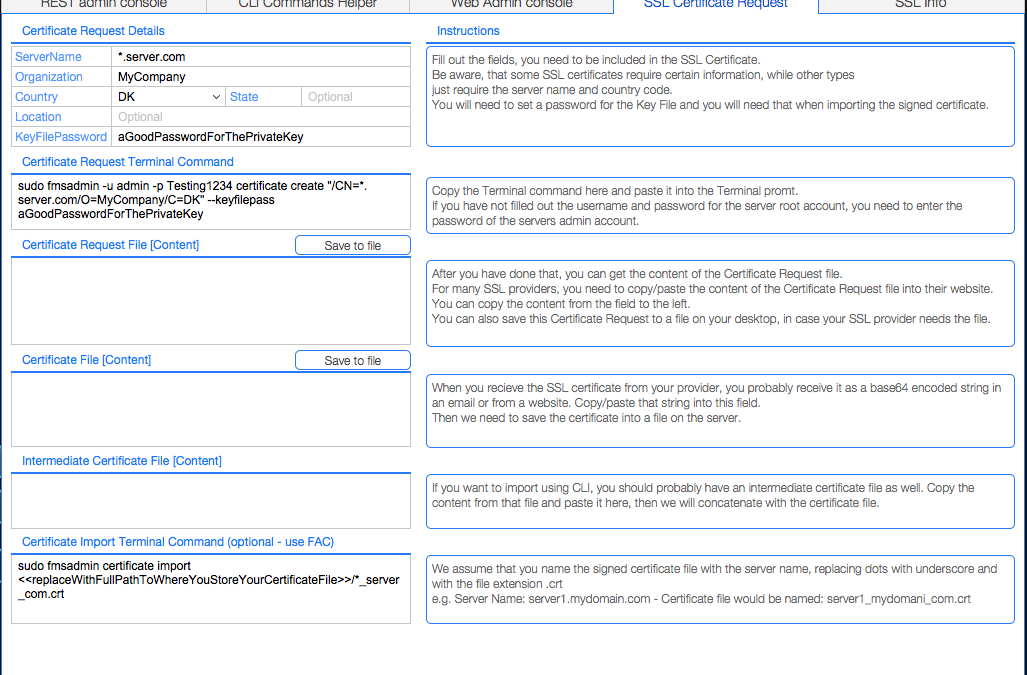This screenshot has width=1027, height=675.
Task: Click the Certificate Import Terminal Command box
Action: 211,589
